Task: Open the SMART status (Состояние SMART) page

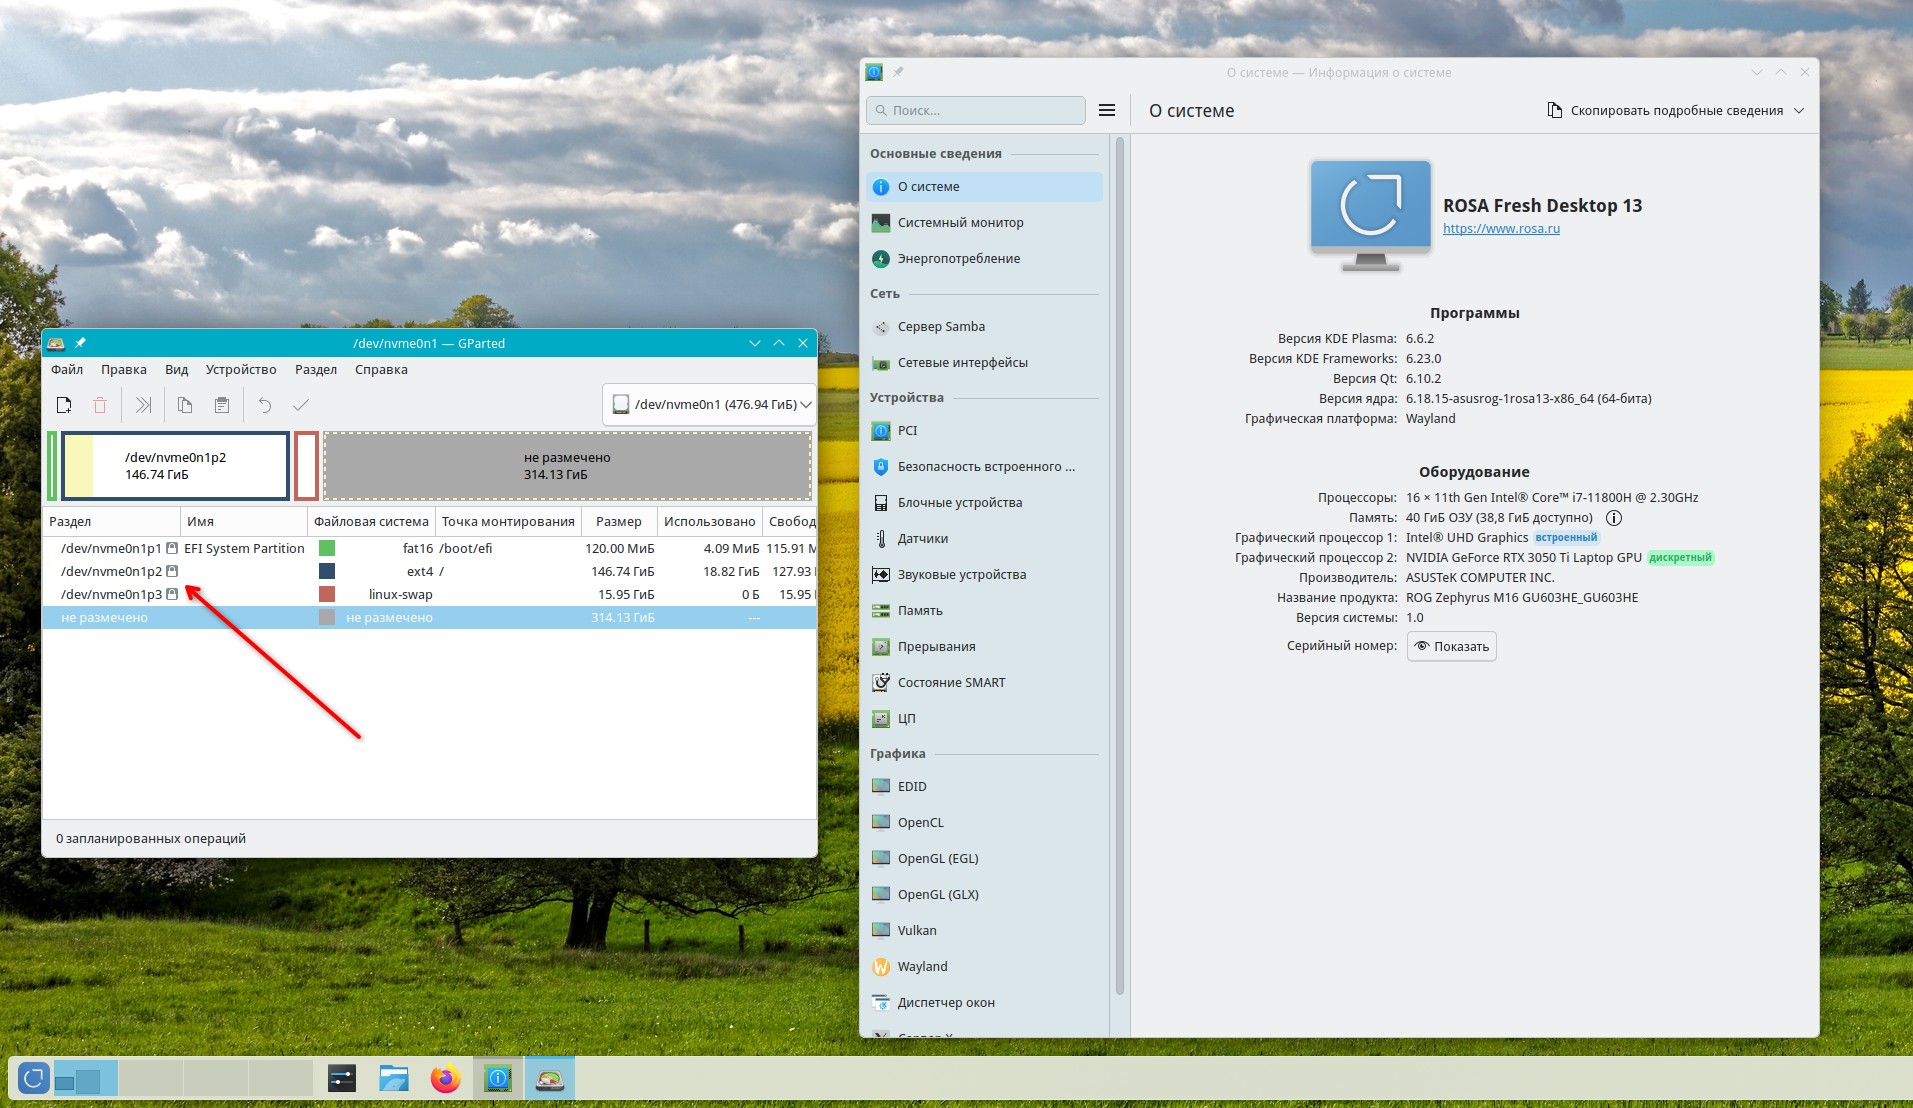Action: tap(985, 683)
